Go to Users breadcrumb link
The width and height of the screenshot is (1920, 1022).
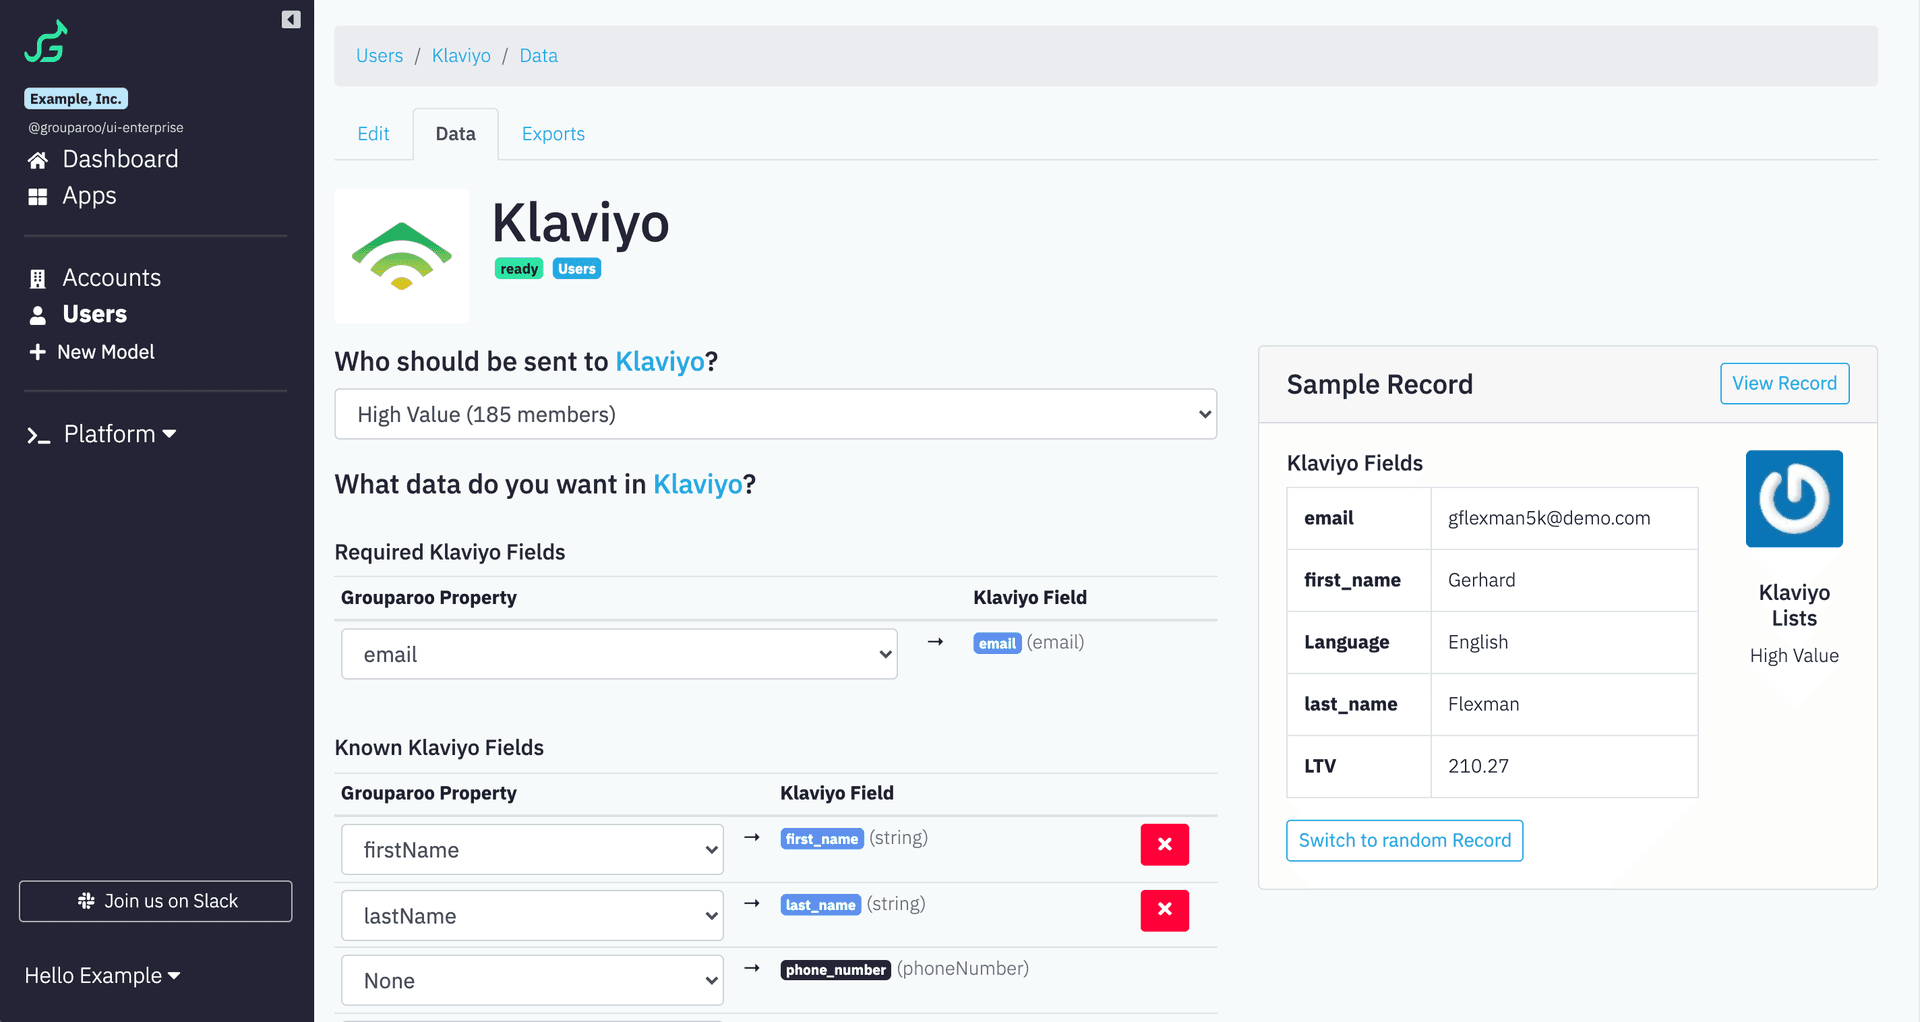(x=379, y=56)
